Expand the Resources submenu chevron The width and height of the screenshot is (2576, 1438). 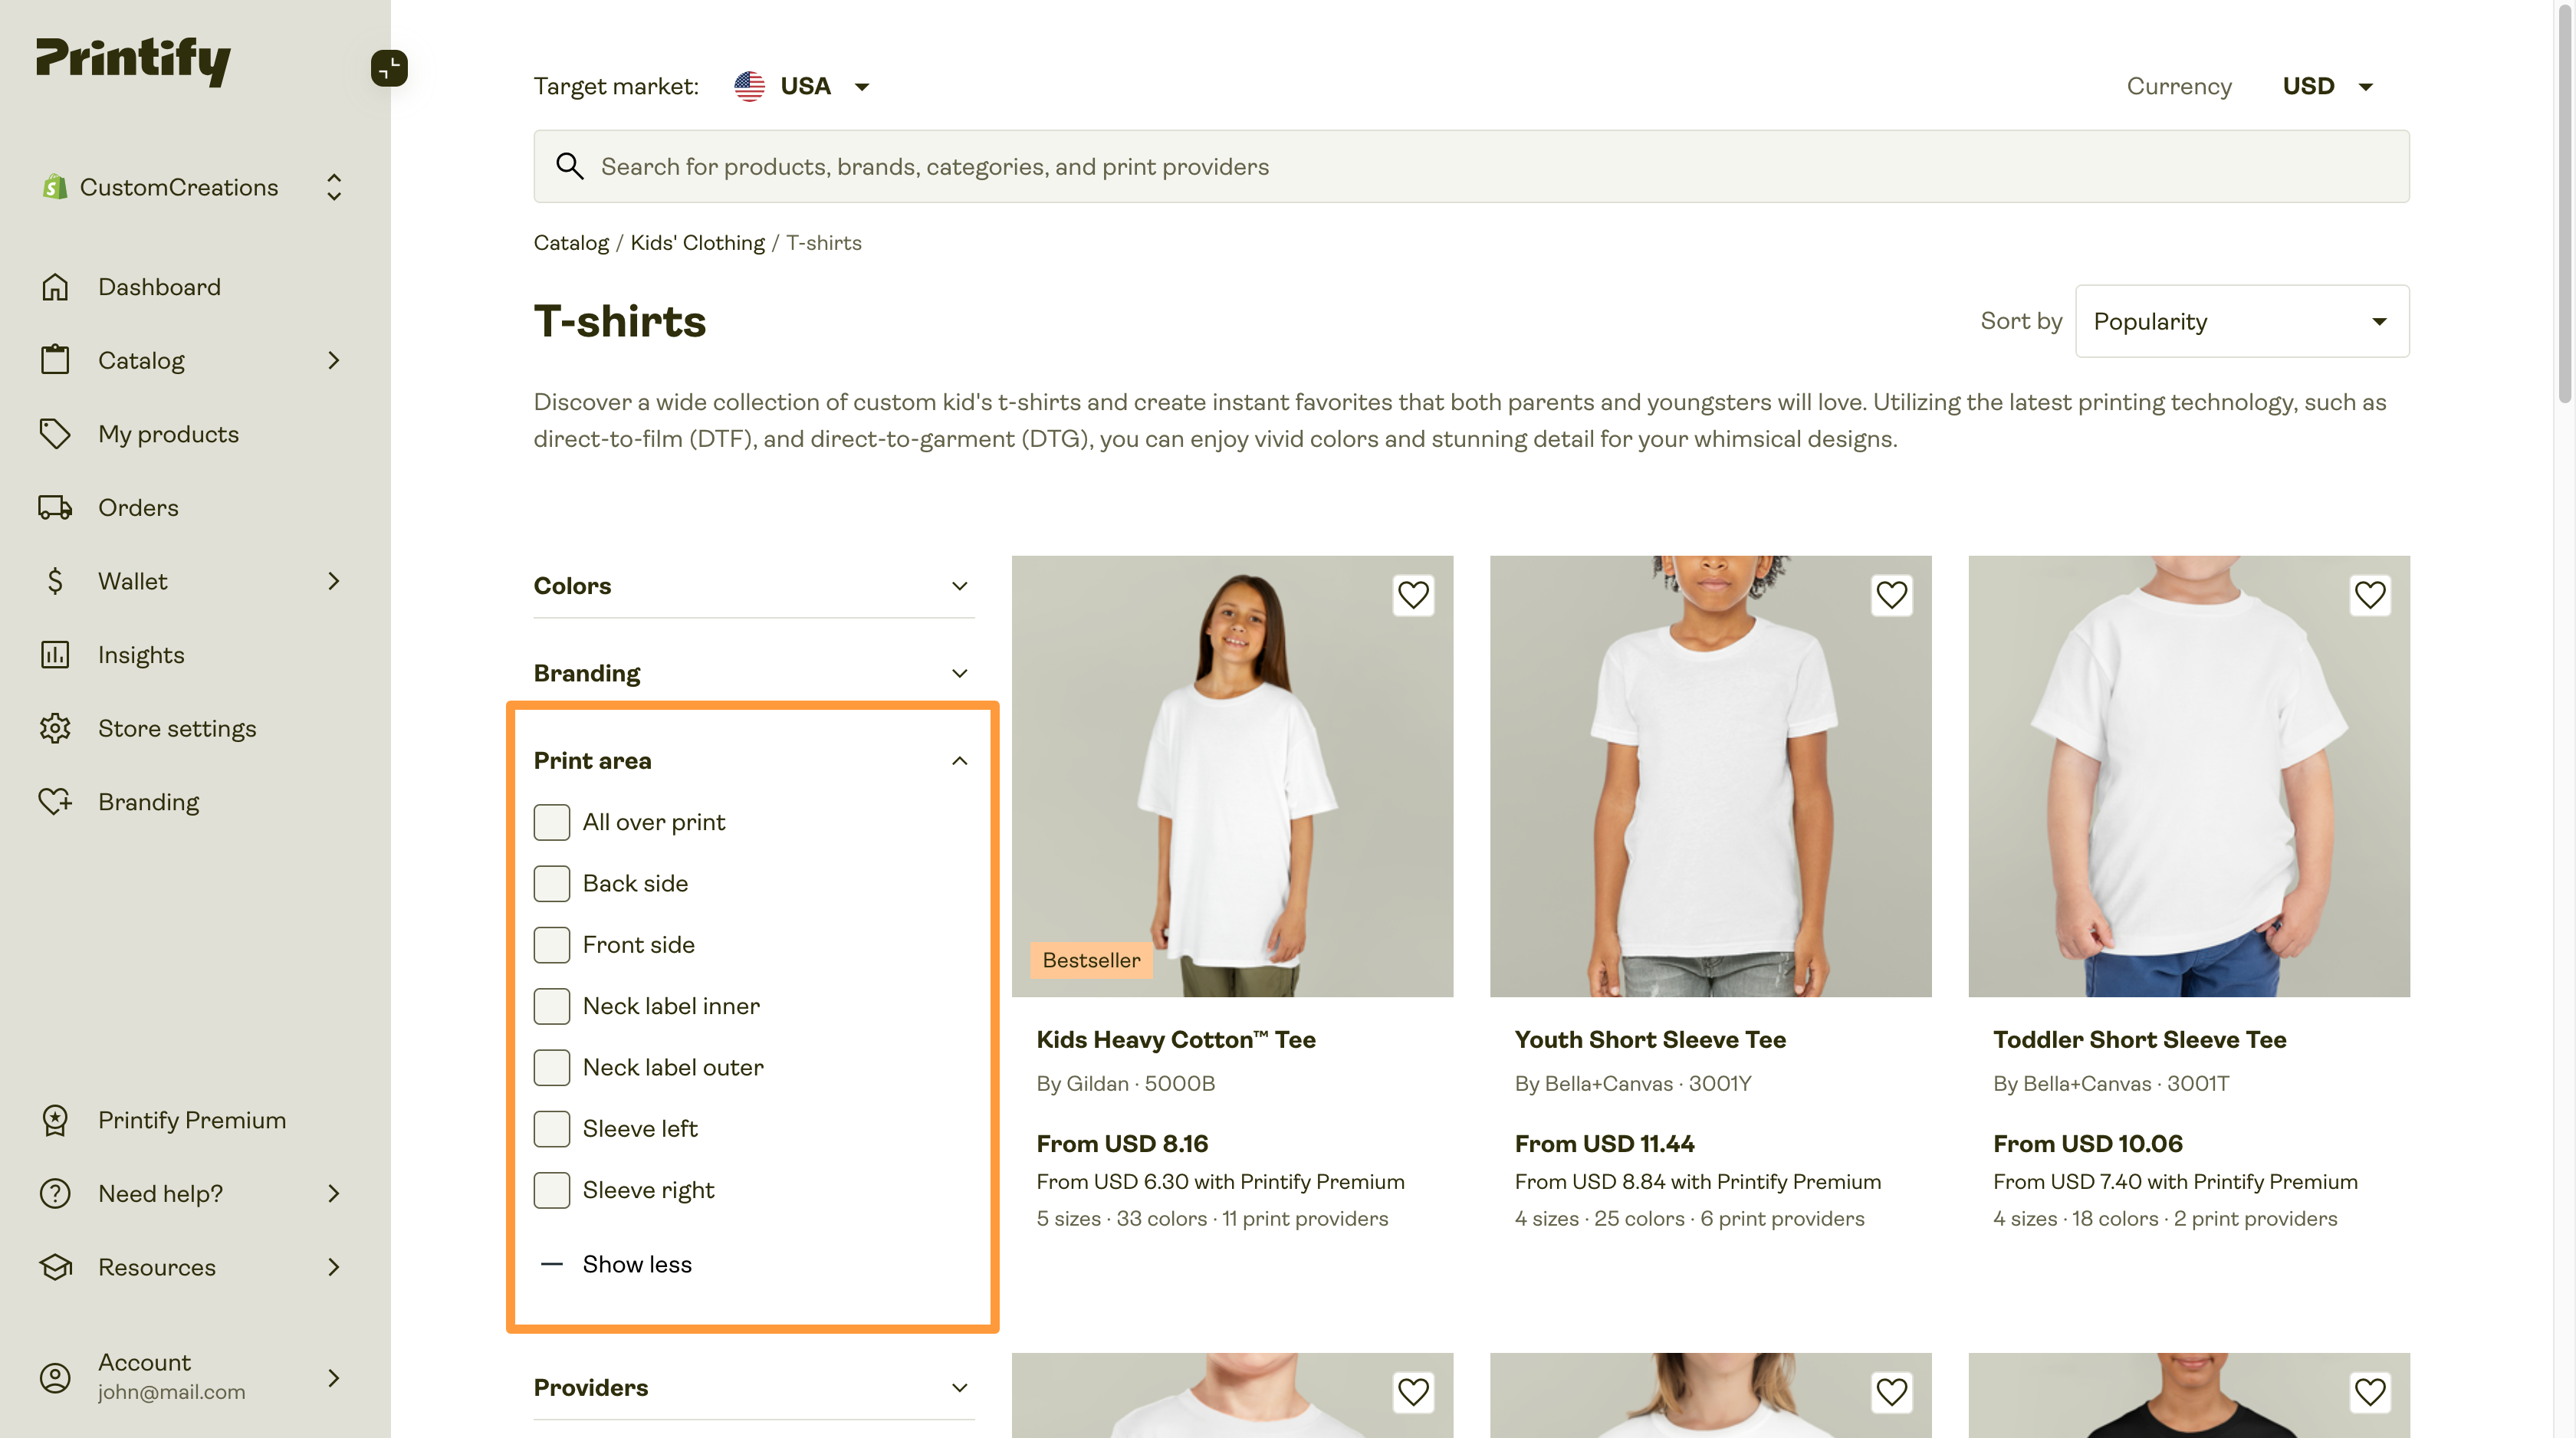[334, 1267]
